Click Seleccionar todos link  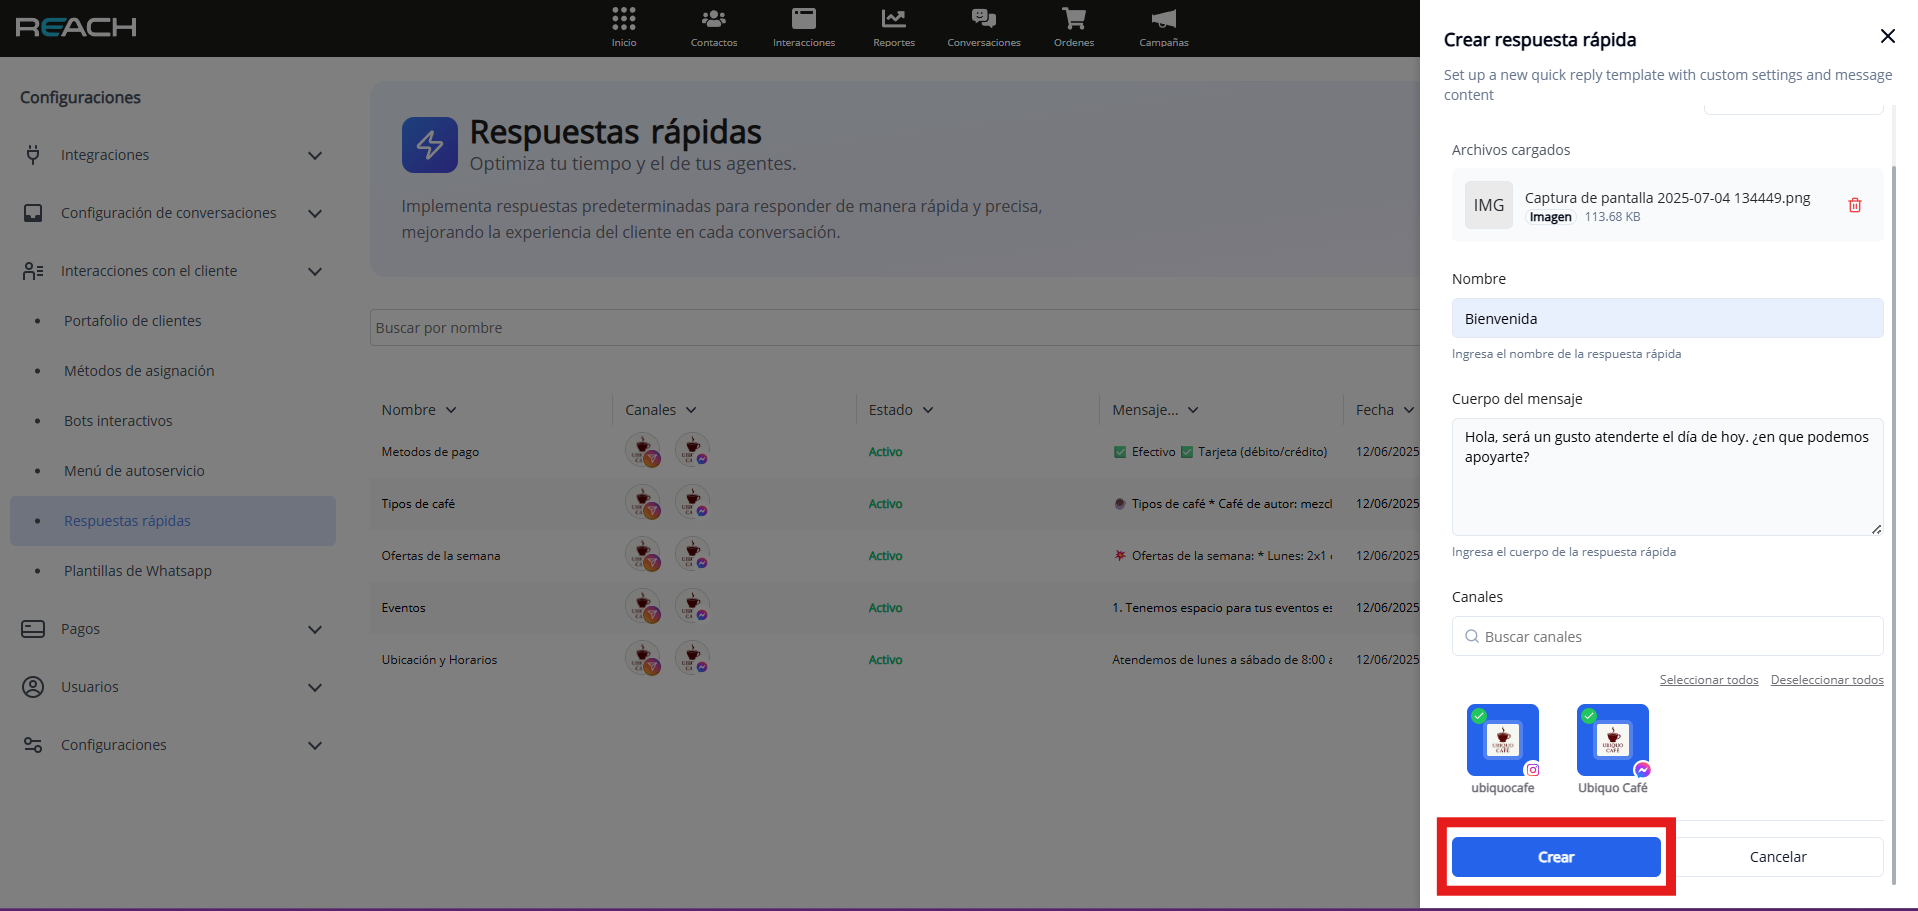[1709, 680]
